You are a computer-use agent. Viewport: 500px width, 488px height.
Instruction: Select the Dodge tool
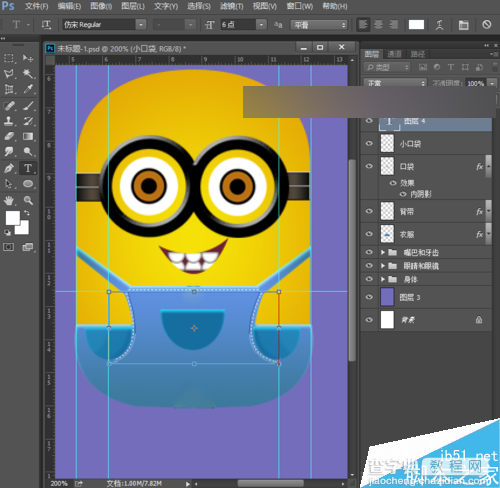click(28, 152)
